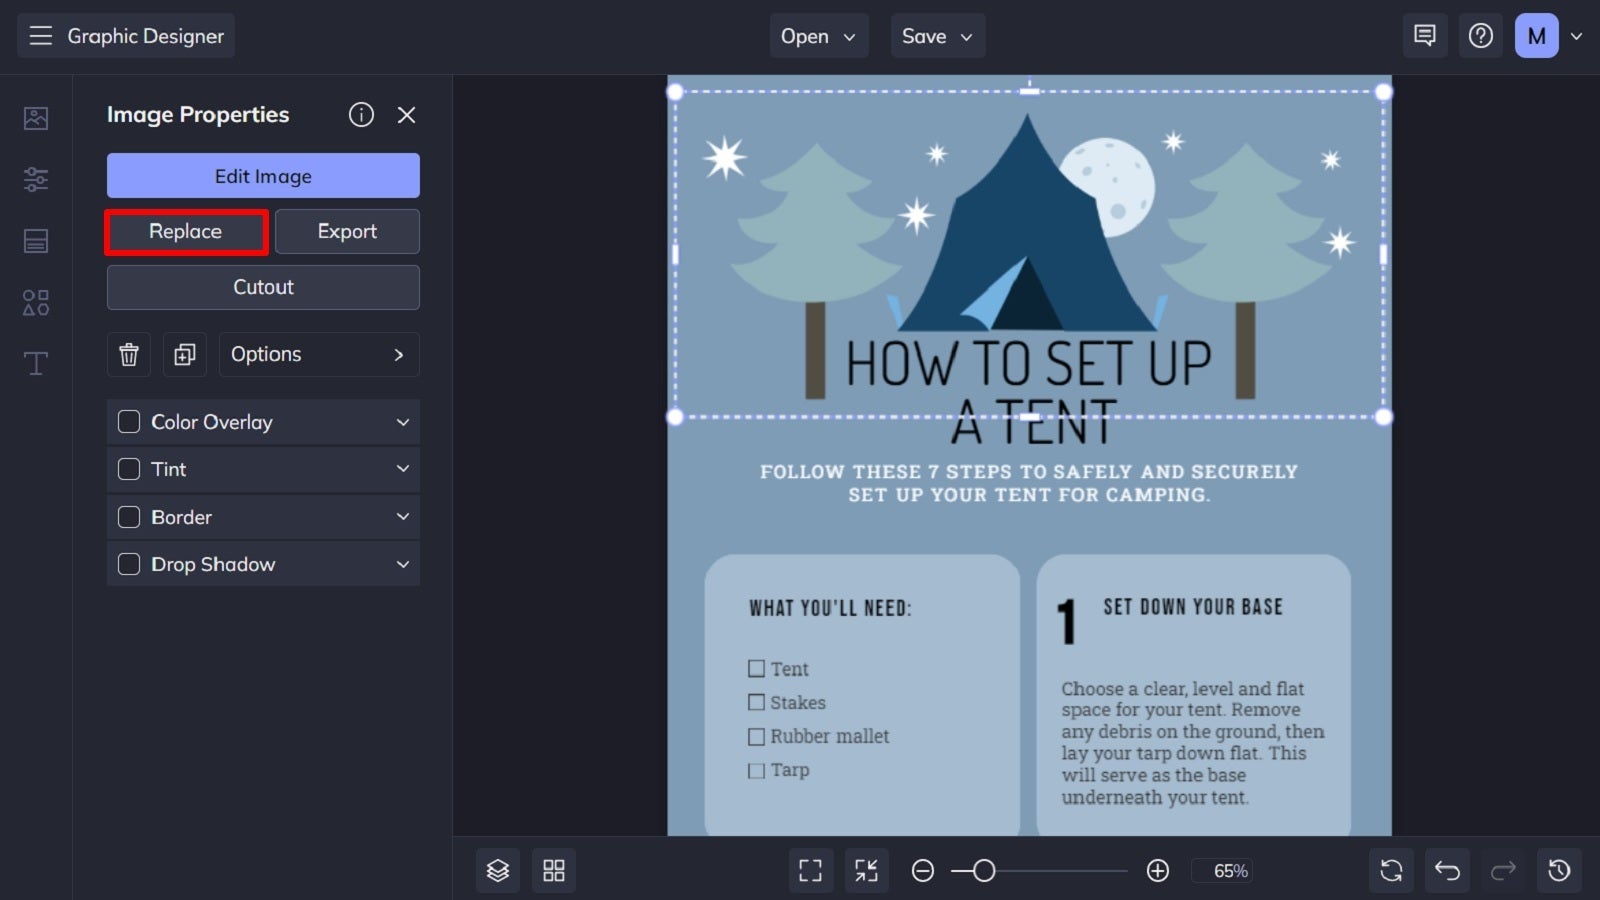Open the Layers view at the bottom

click(x=497, y=870)
